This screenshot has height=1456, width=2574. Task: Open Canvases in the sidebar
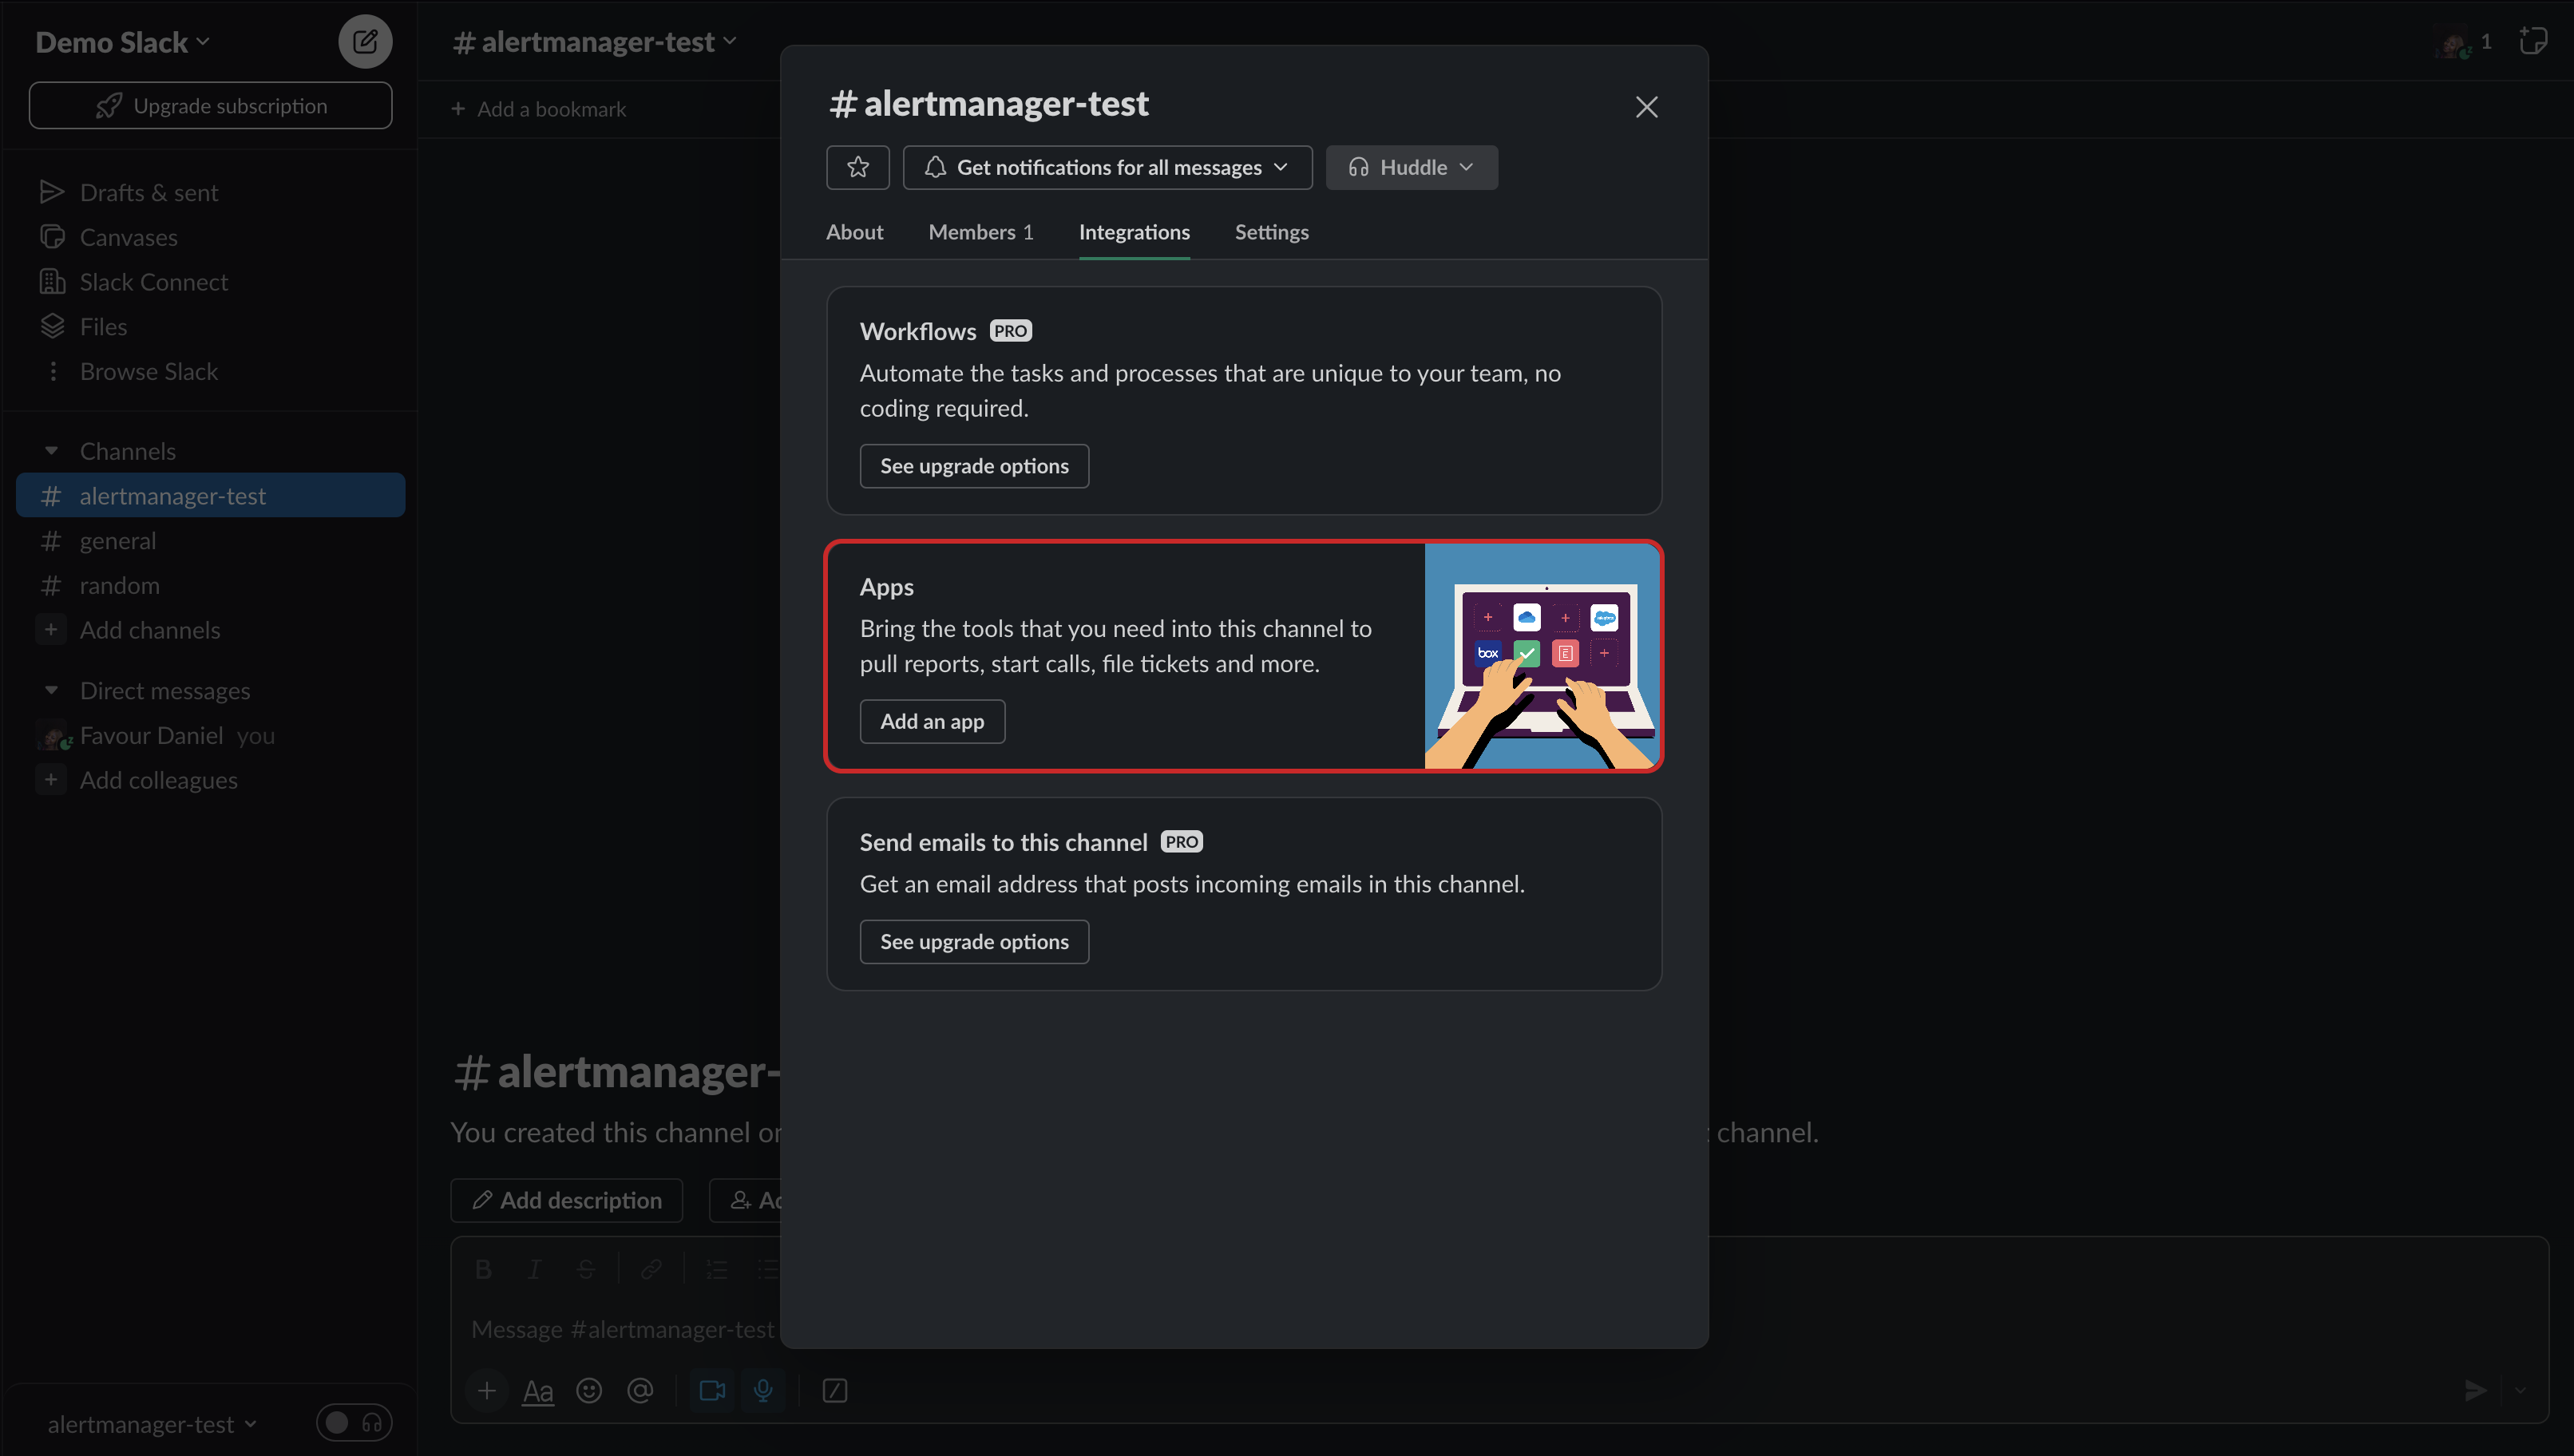point(210,237)
